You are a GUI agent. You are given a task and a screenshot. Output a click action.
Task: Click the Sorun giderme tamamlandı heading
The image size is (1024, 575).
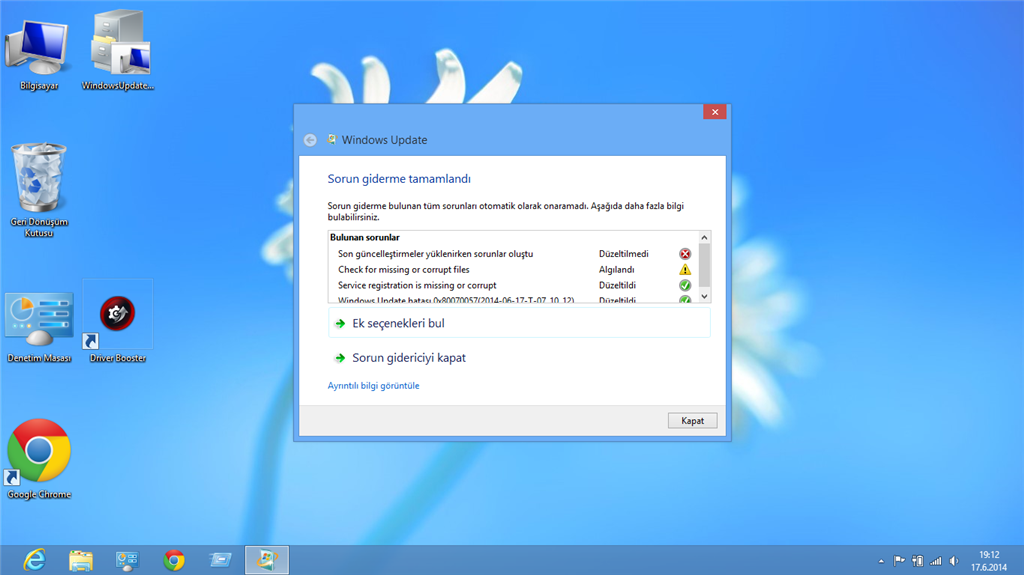click(x=399, y=178)
